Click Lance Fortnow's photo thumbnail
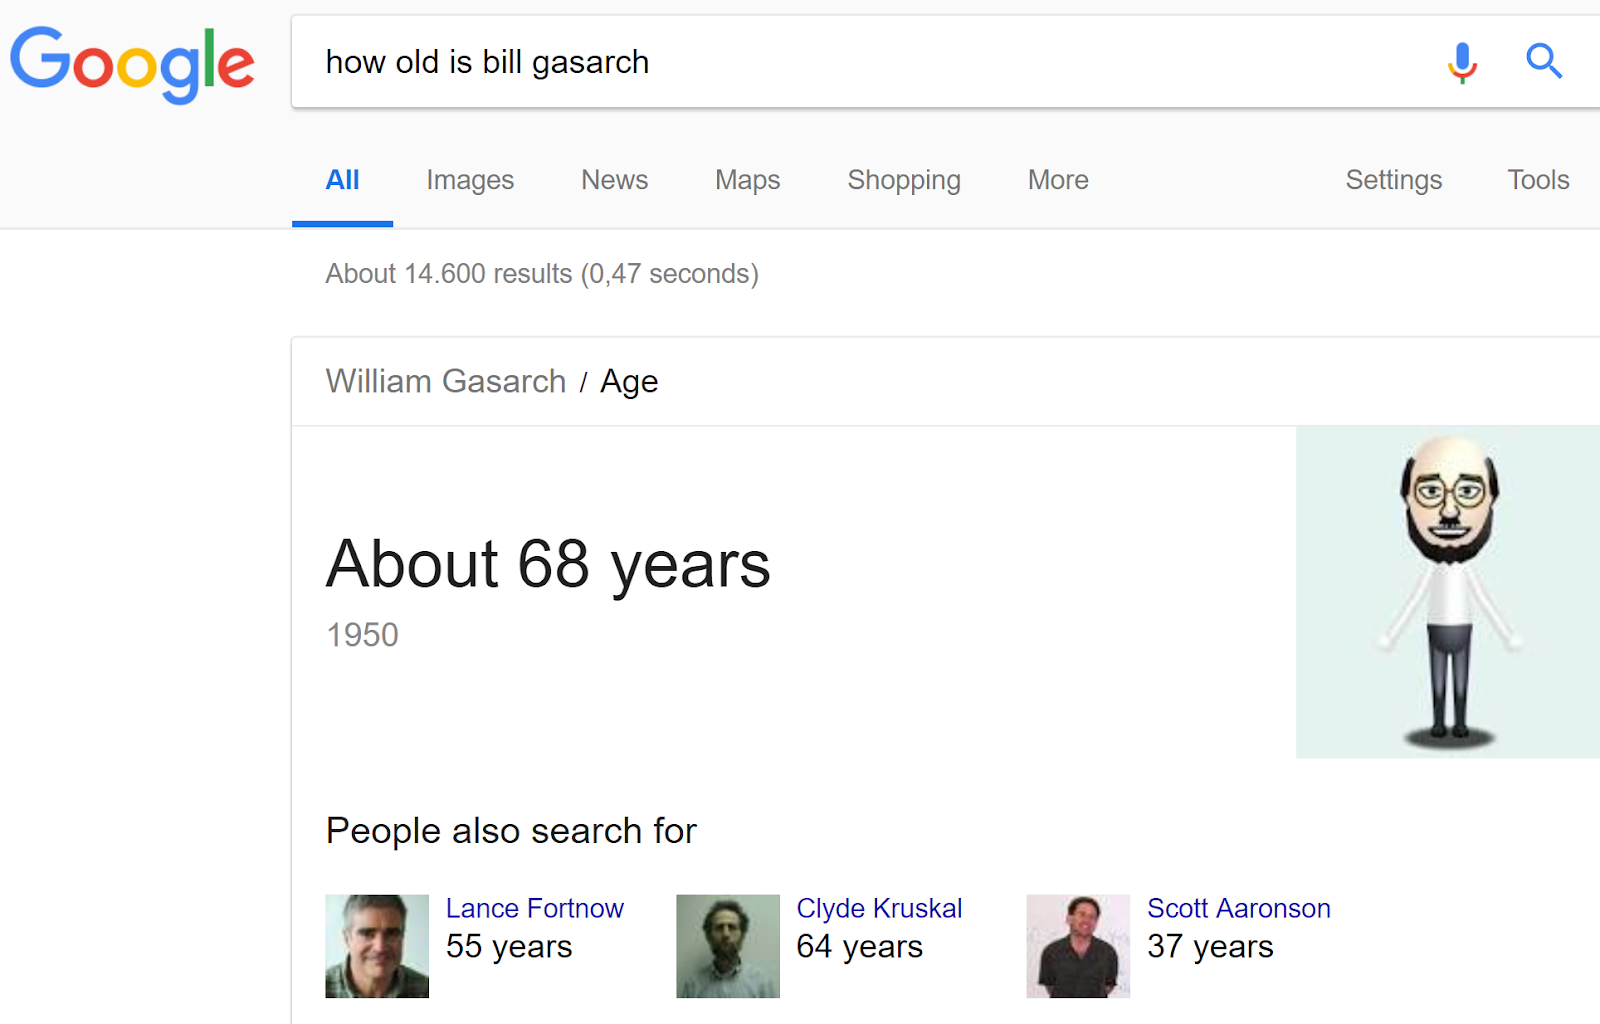This screenshot has height=1024, width=1600. click(x=377, y=946)
